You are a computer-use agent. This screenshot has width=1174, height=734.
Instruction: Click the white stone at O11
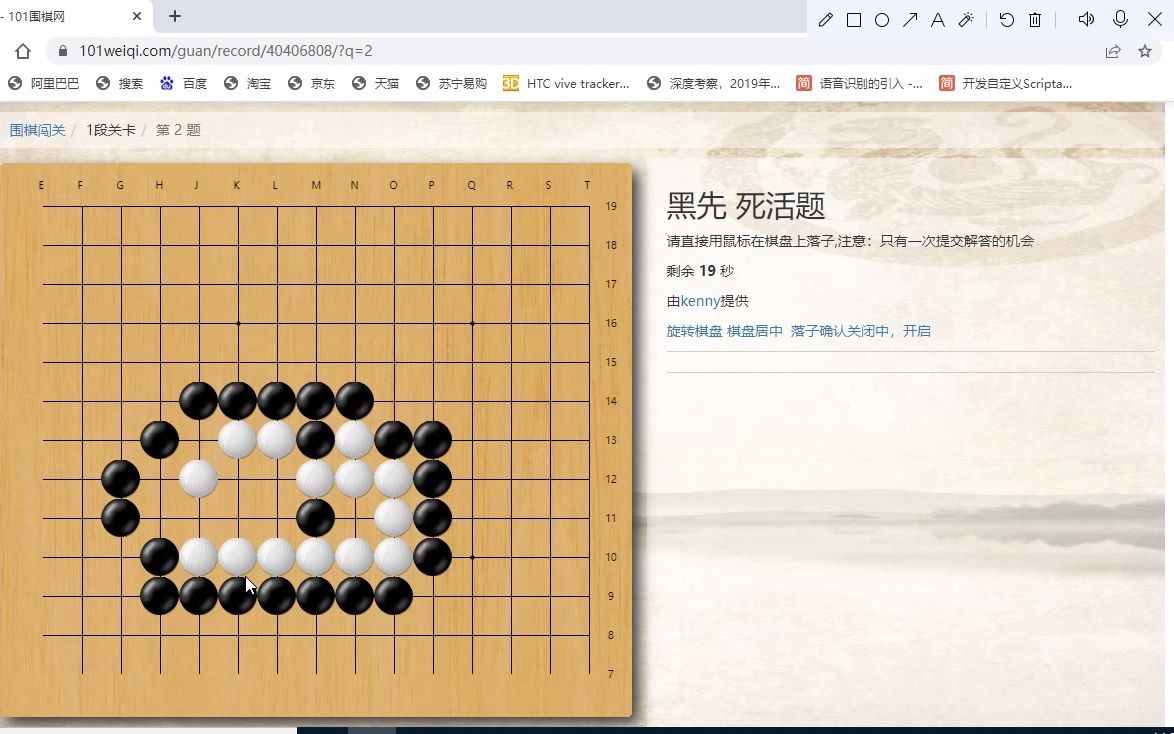tap(393, 518)
